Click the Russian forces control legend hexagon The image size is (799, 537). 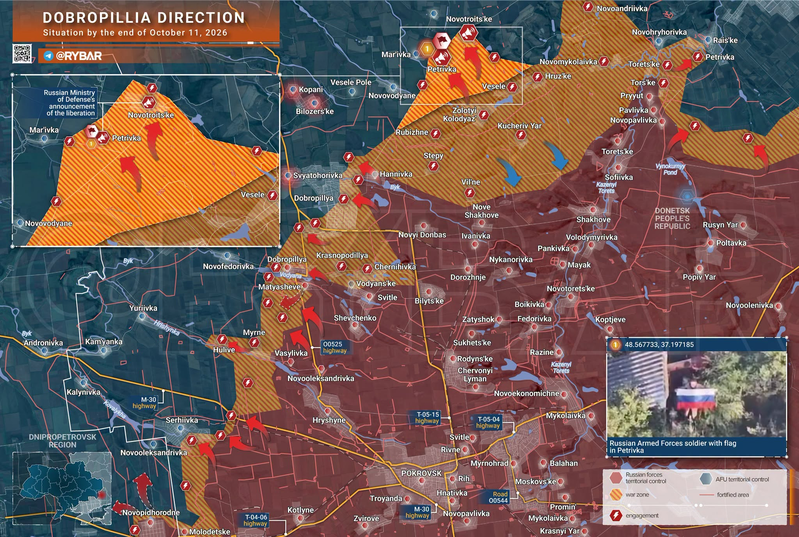617,478
